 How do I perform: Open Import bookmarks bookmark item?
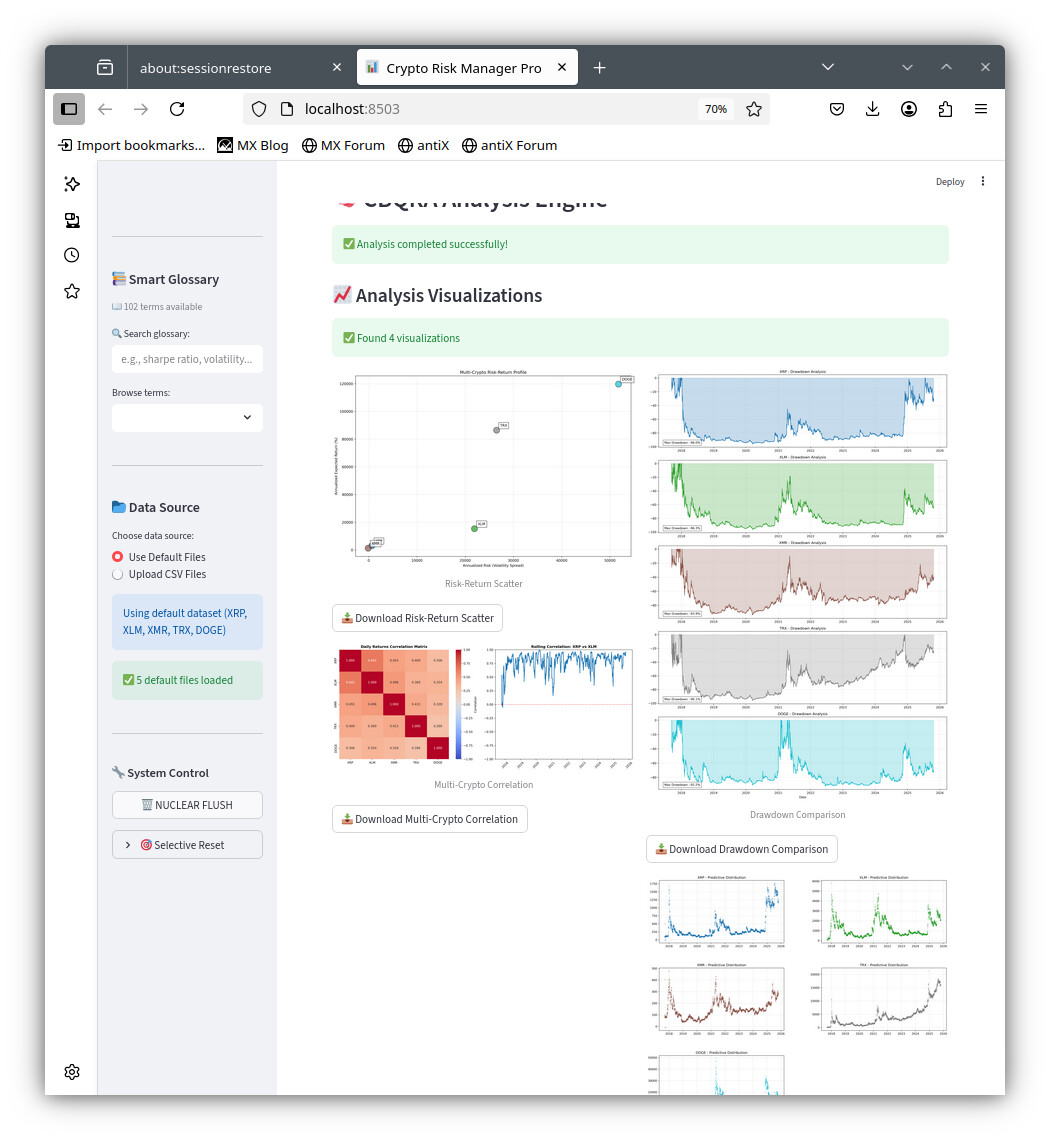(132, 145)
